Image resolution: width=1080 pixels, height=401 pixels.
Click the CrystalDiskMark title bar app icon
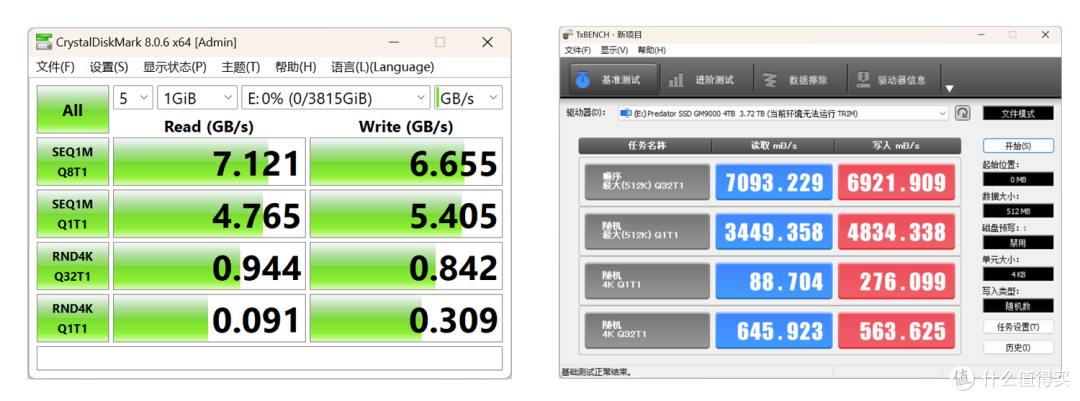point(44,42)
